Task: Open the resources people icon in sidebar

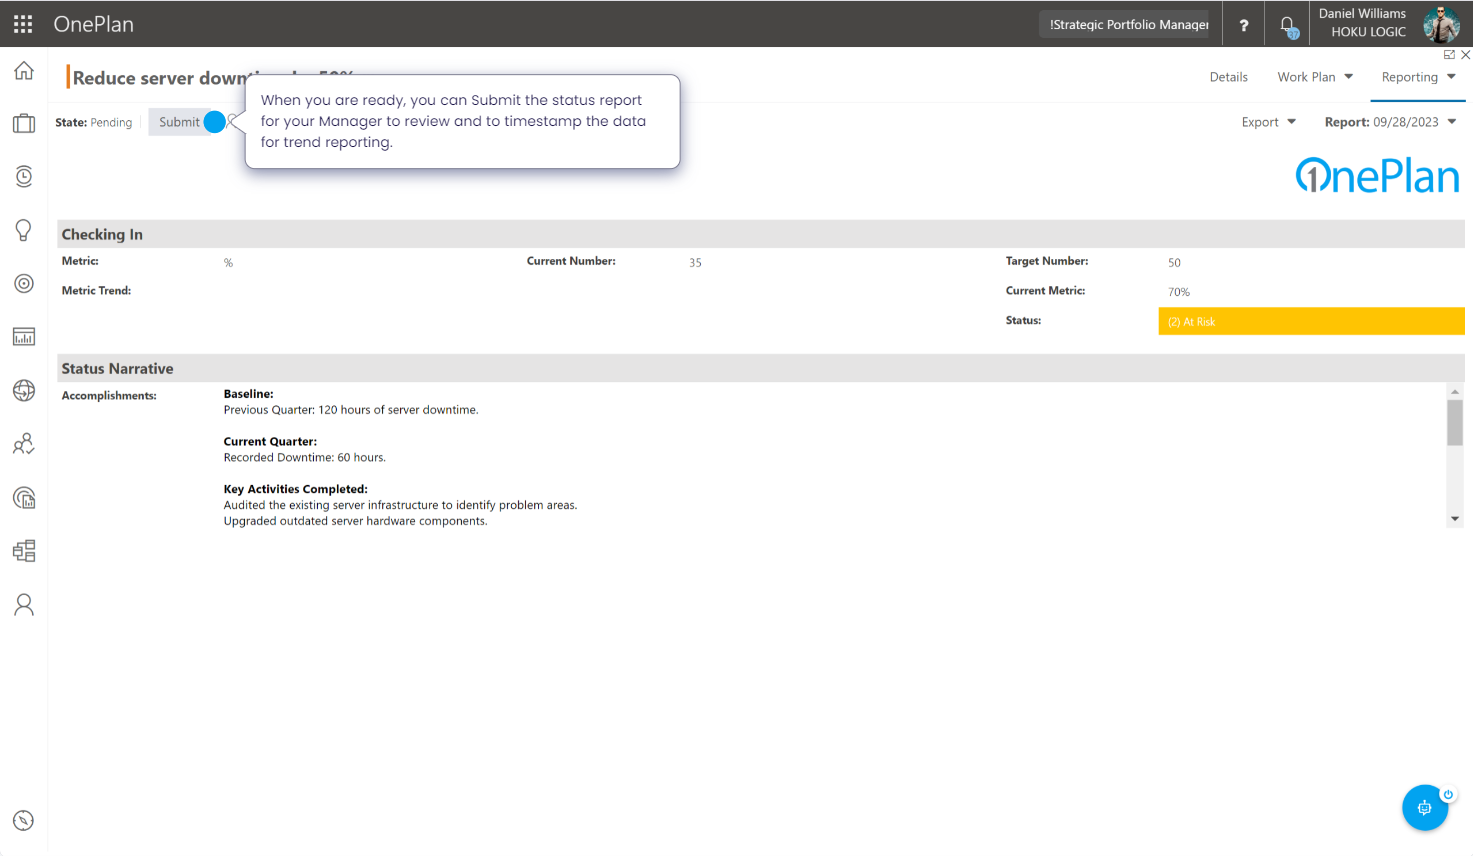Action: [24, 444]
